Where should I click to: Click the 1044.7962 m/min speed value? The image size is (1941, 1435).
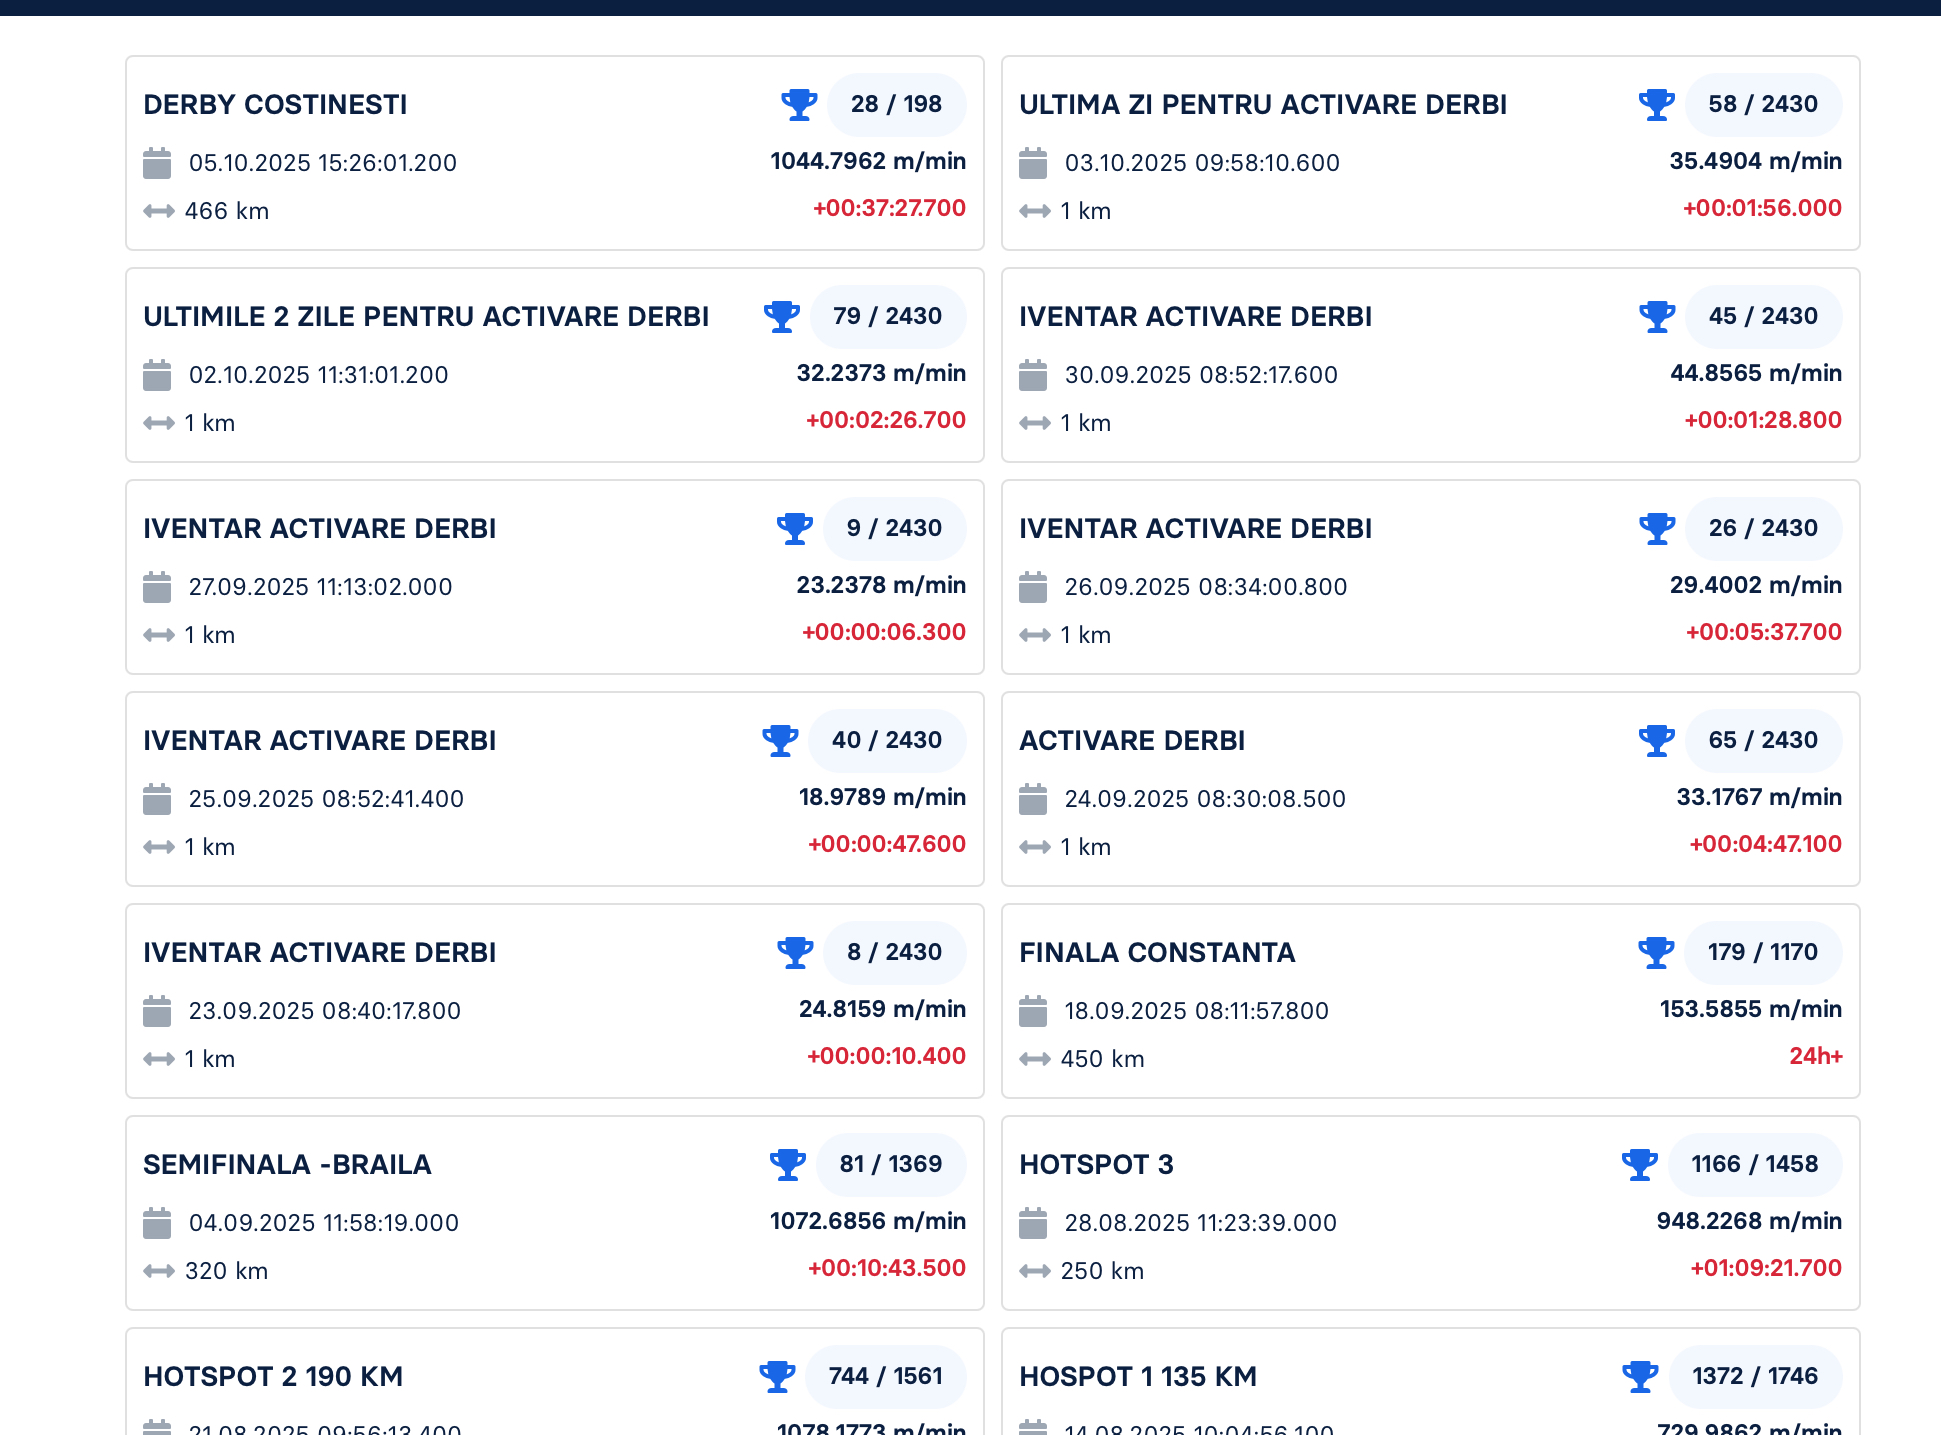click(867, 161)
